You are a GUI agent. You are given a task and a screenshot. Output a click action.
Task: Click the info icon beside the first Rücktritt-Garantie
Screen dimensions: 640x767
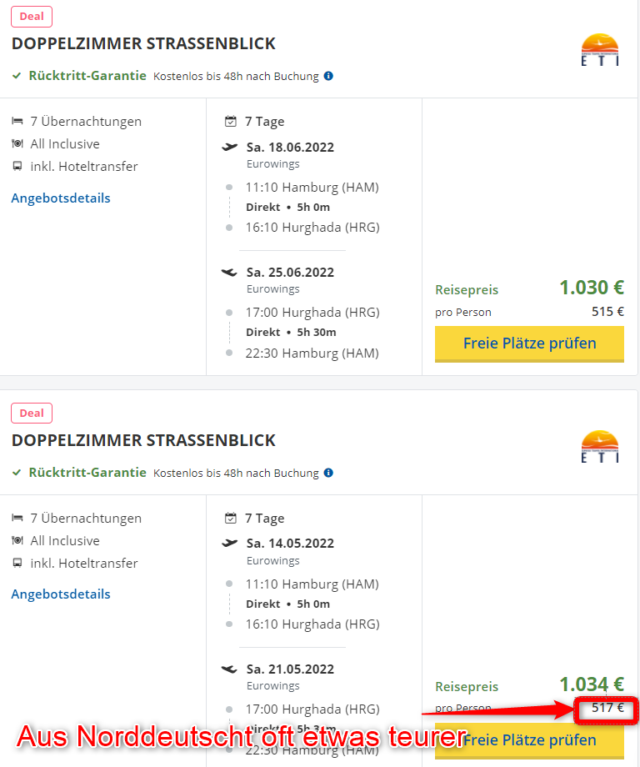[x=329, y=76]
